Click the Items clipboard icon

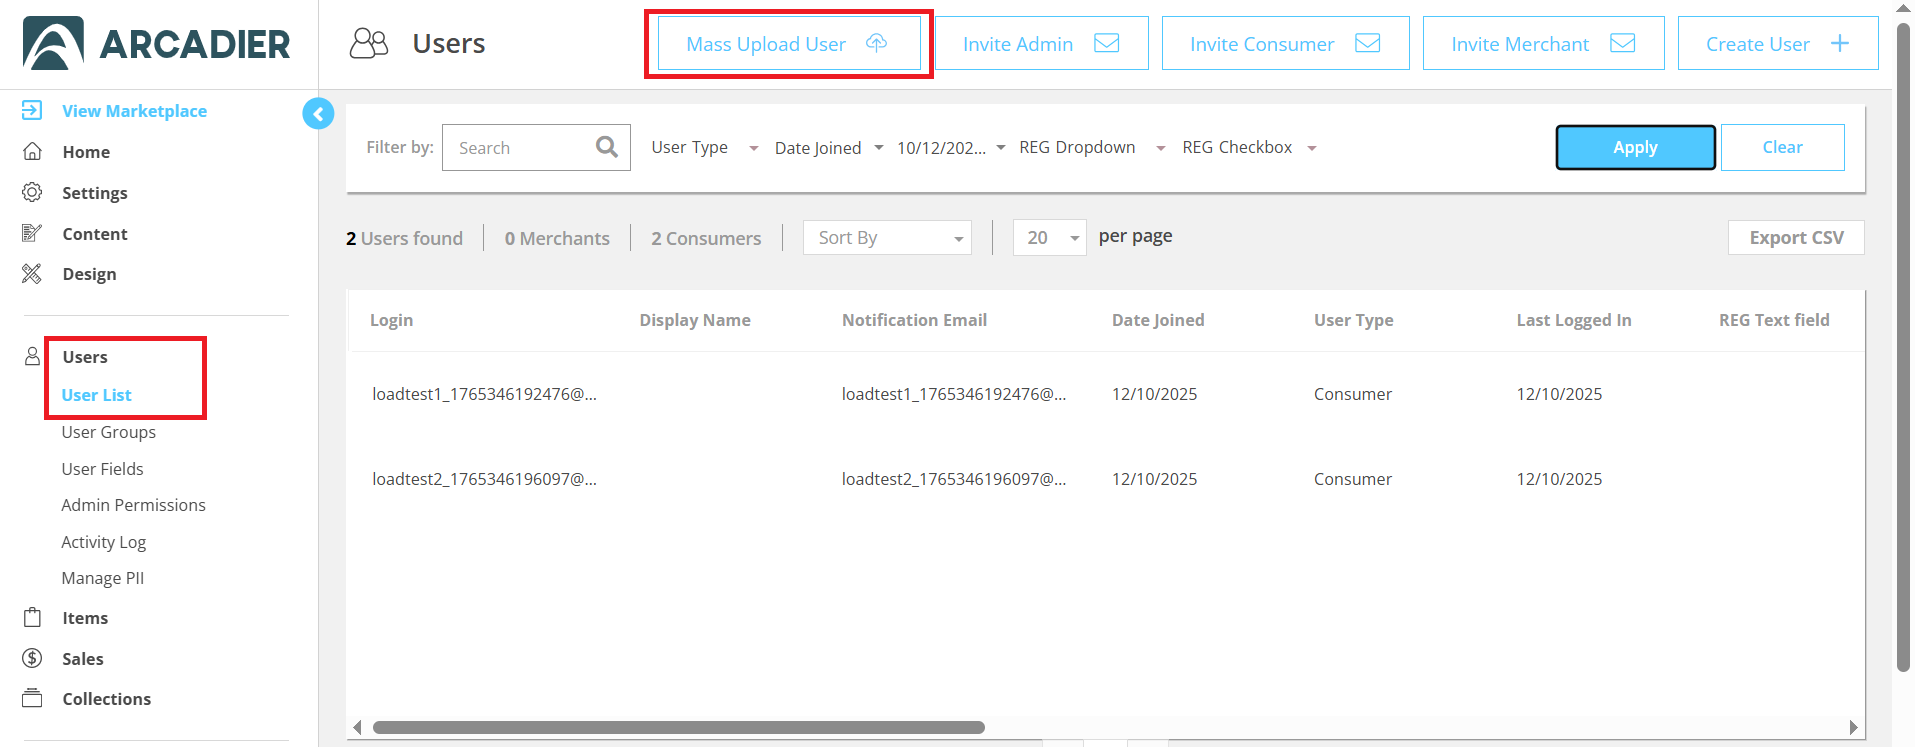[32, 617]
